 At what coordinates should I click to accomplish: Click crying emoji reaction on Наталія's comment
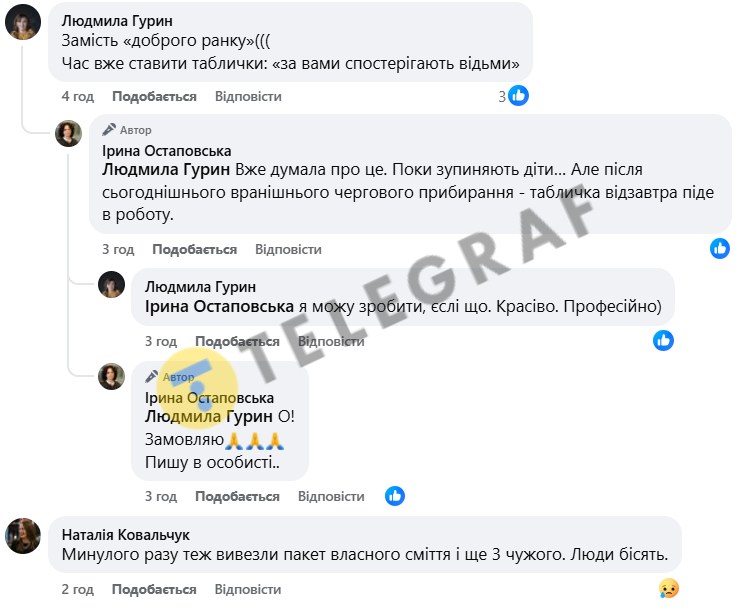[x=669, y=588]
